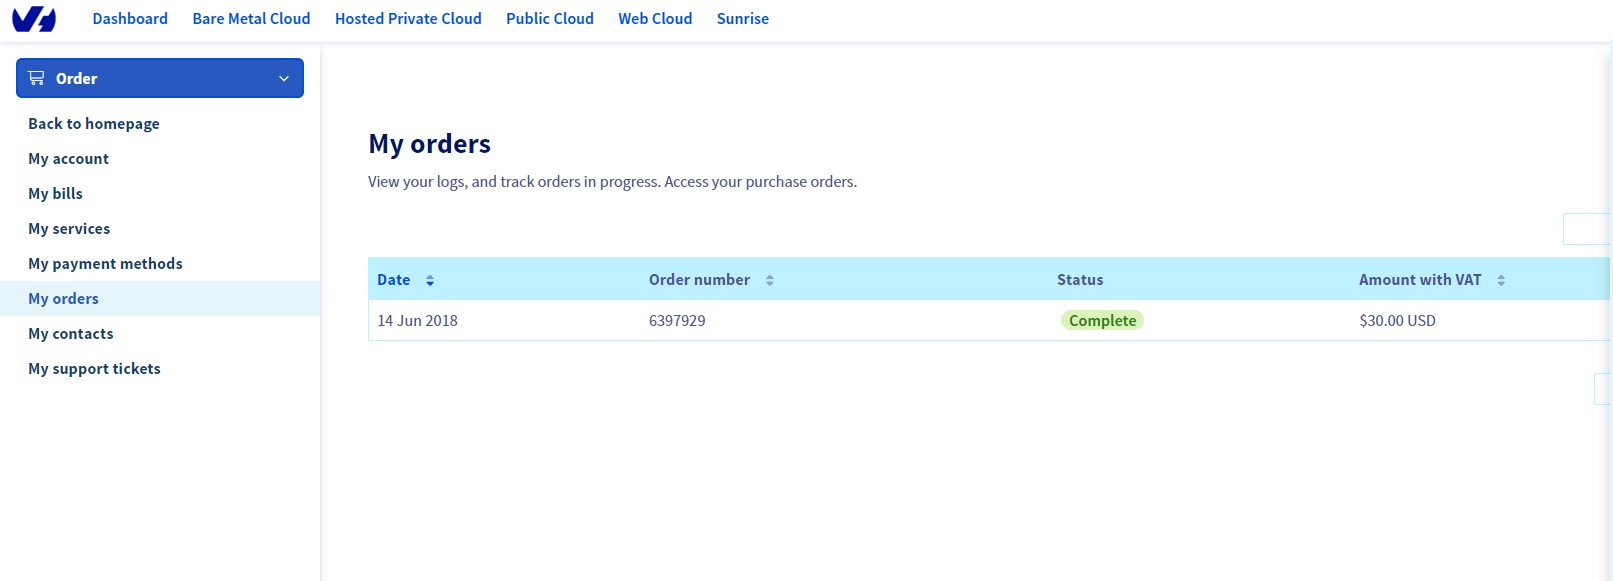Click the Complete status badge
This screenshot has width=1613, height=581.
point(1102,321)
